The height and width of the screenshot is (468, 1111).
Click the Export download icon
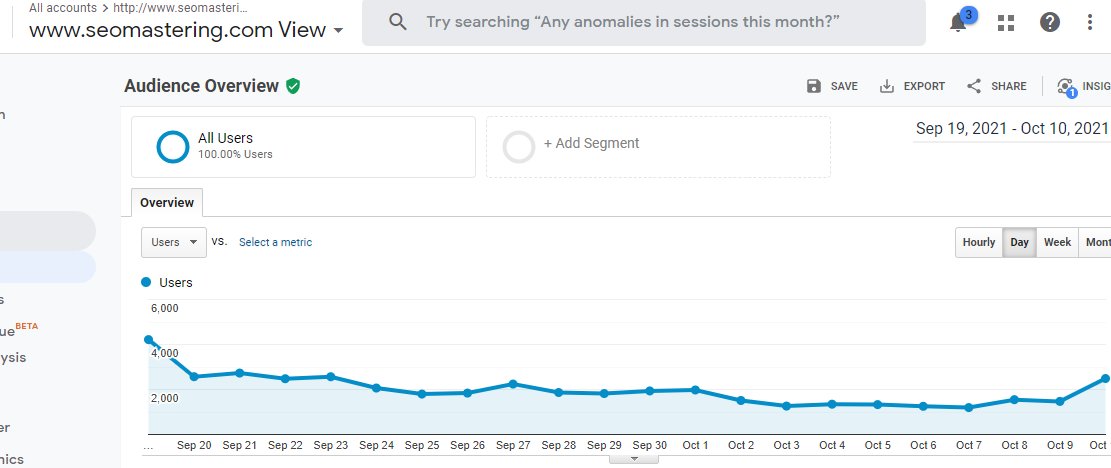887,86
